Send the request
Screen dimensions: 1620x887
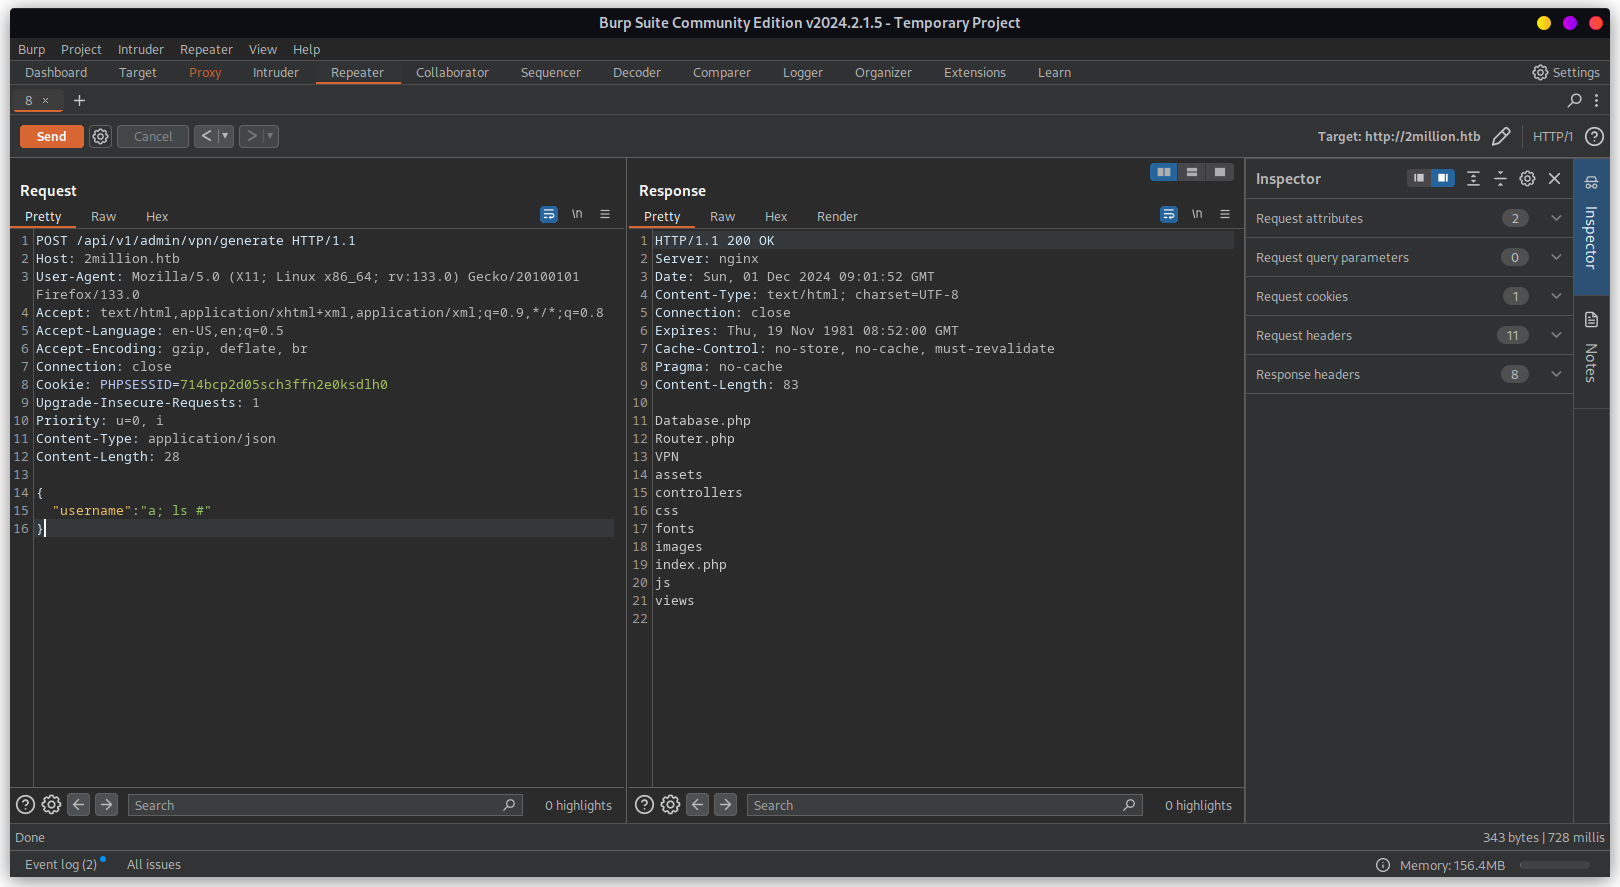click(x=52, y=136)
